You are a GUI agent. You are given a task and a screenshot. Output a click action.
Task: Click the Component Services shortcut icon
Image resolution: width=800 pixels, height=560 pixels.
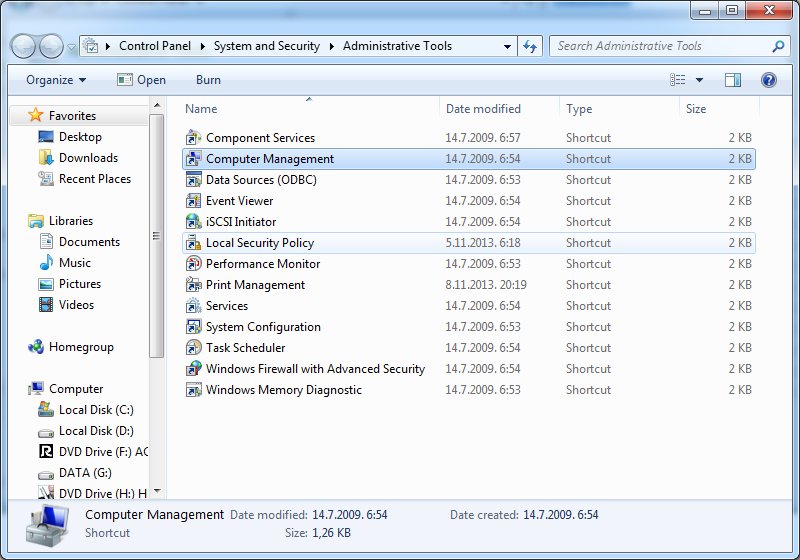194,138
